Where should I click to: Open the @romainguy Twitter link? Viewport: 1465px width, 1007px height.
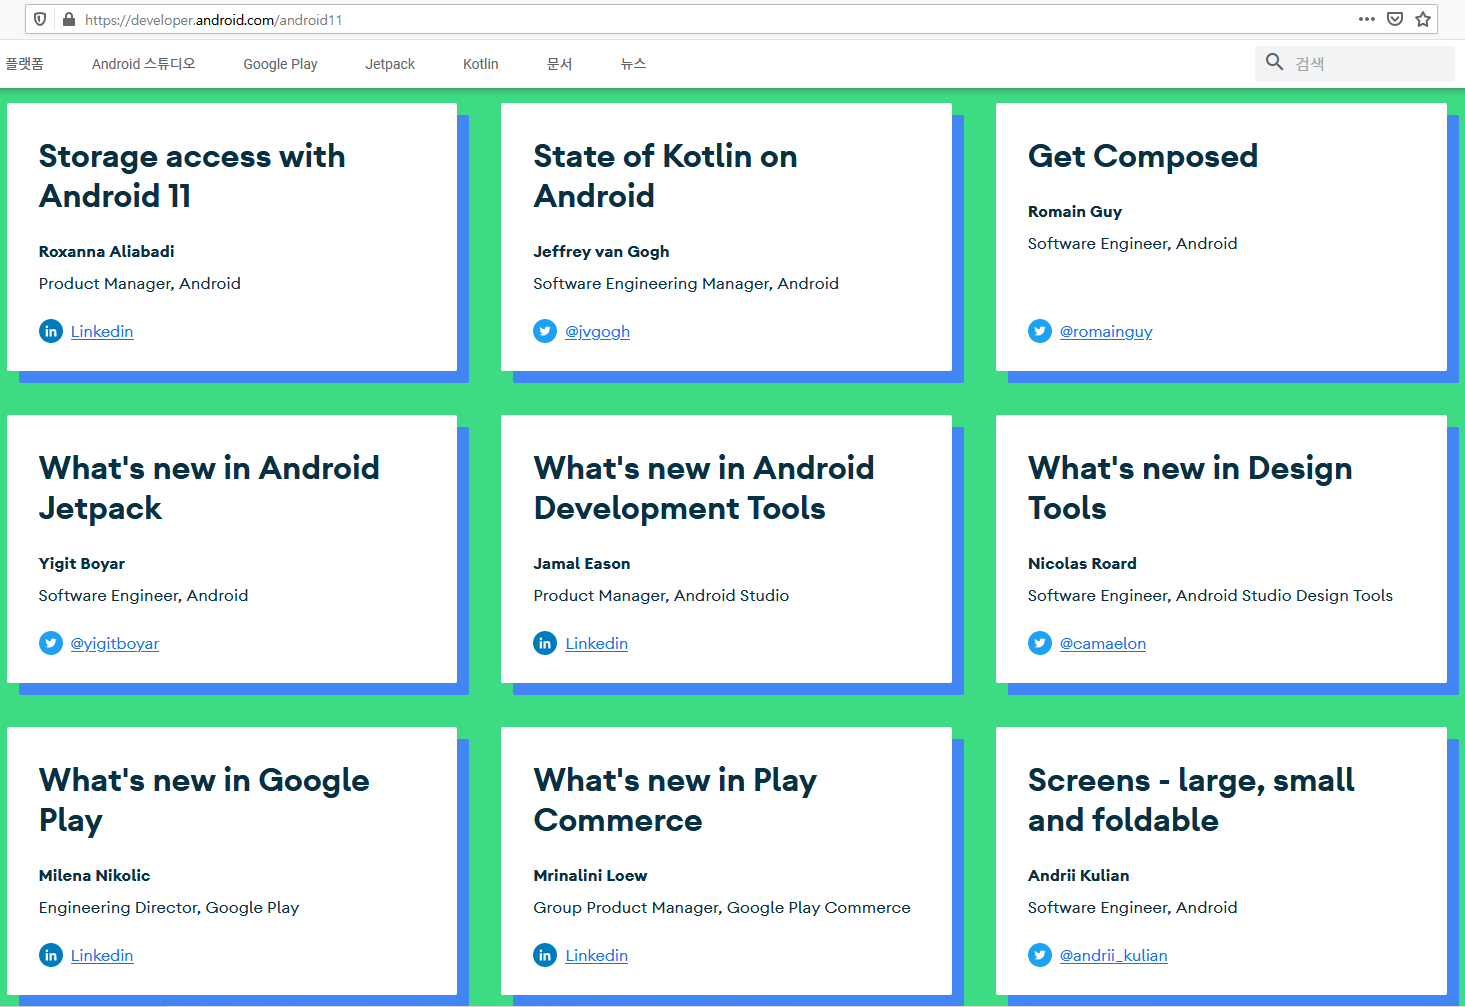coord(1106,332)
